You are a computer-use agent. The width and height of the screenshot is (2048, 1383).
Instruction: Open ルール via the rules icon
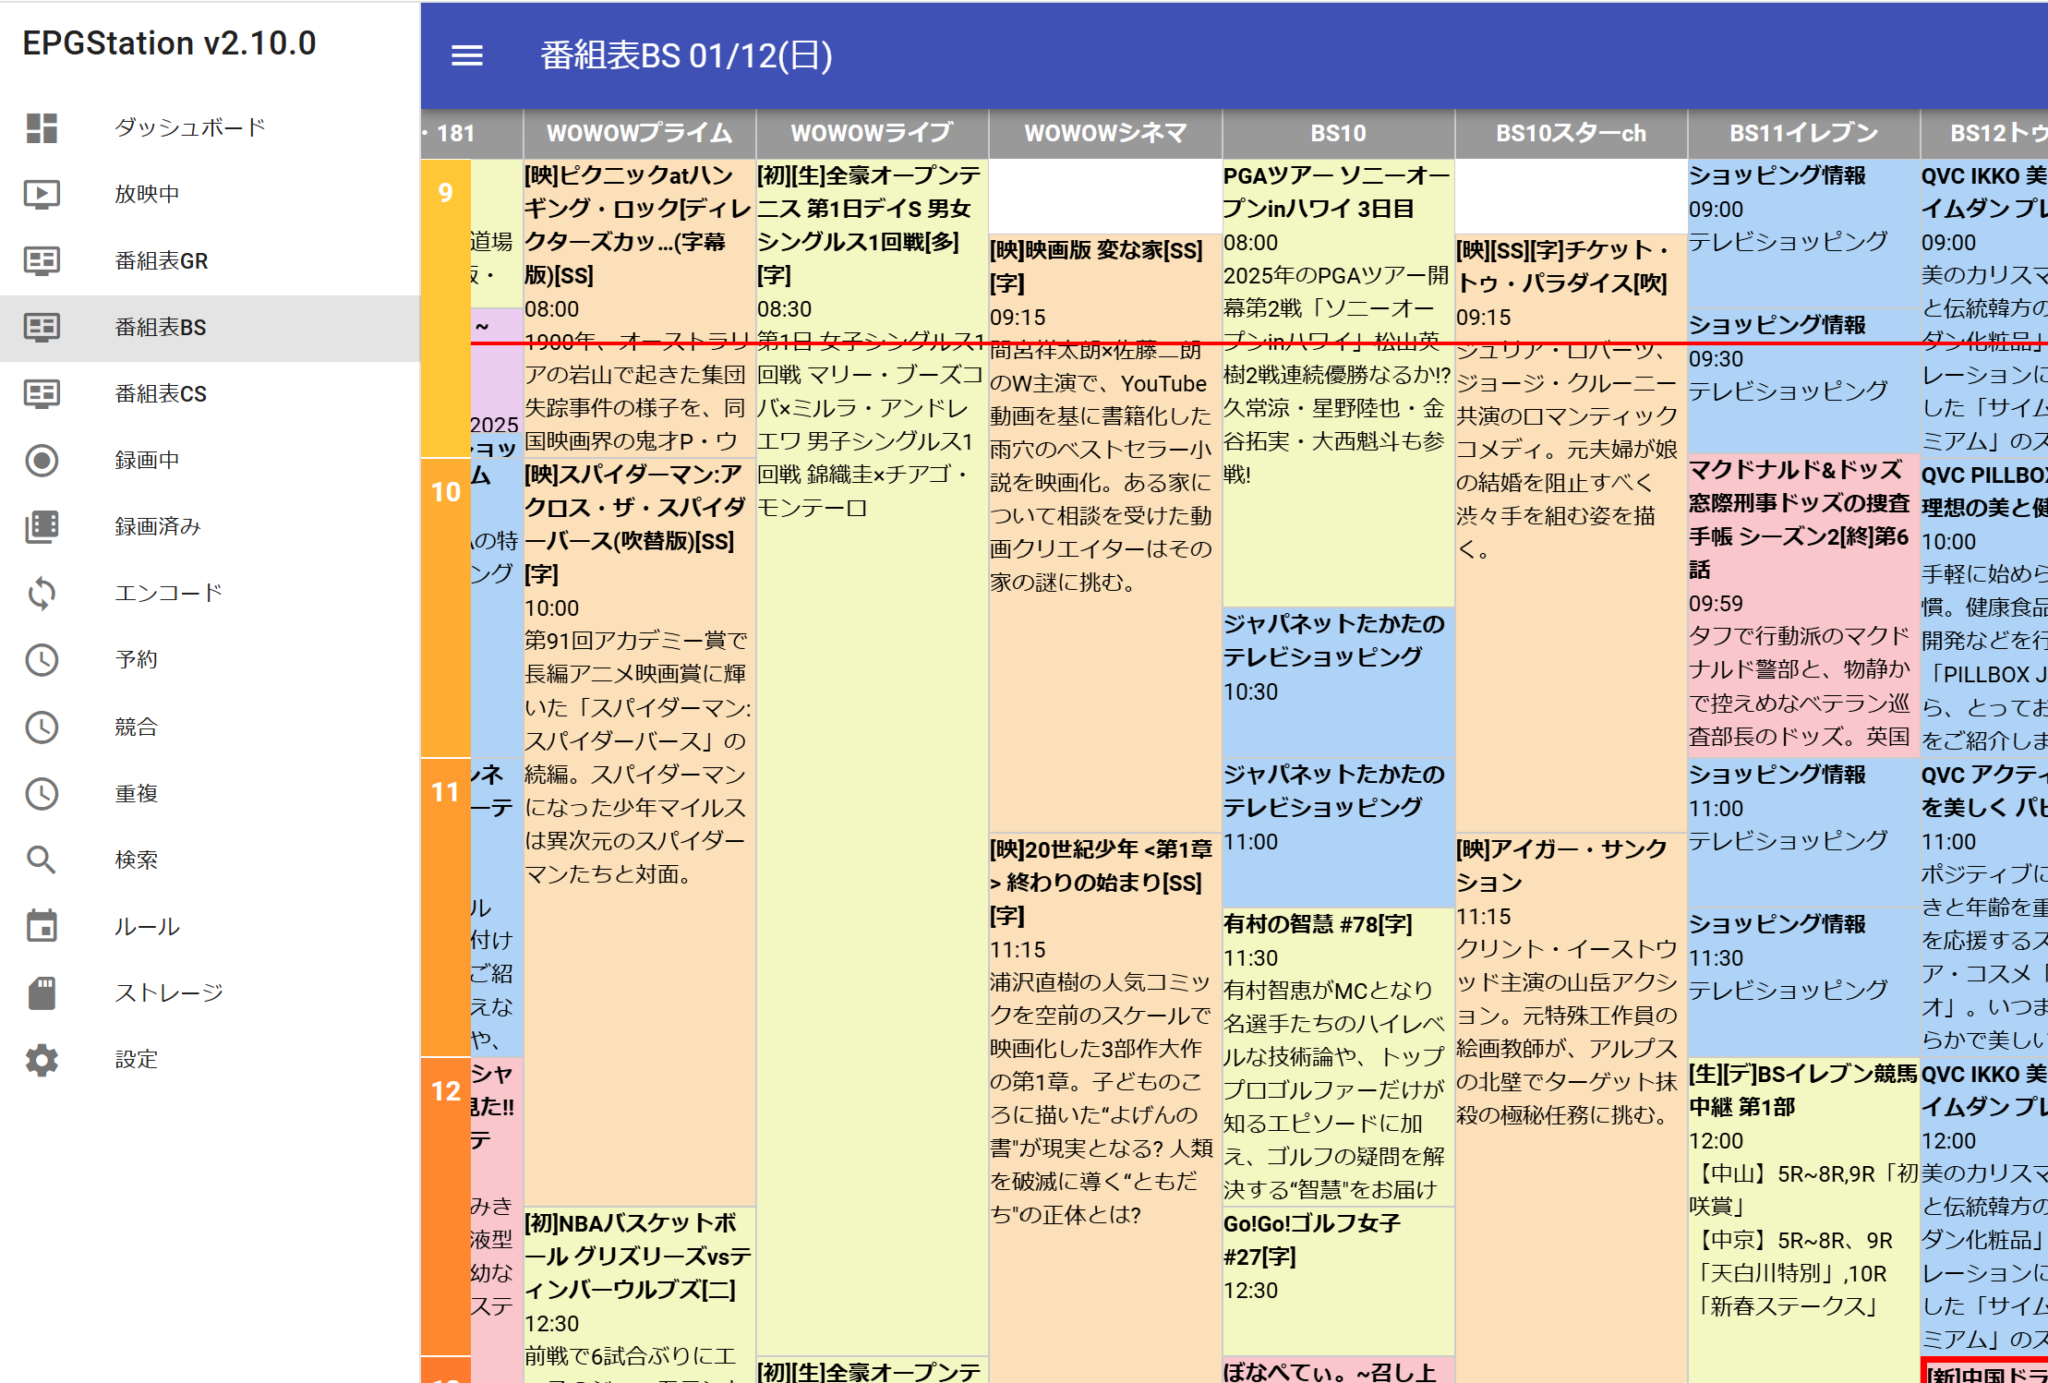coord(41,926)
